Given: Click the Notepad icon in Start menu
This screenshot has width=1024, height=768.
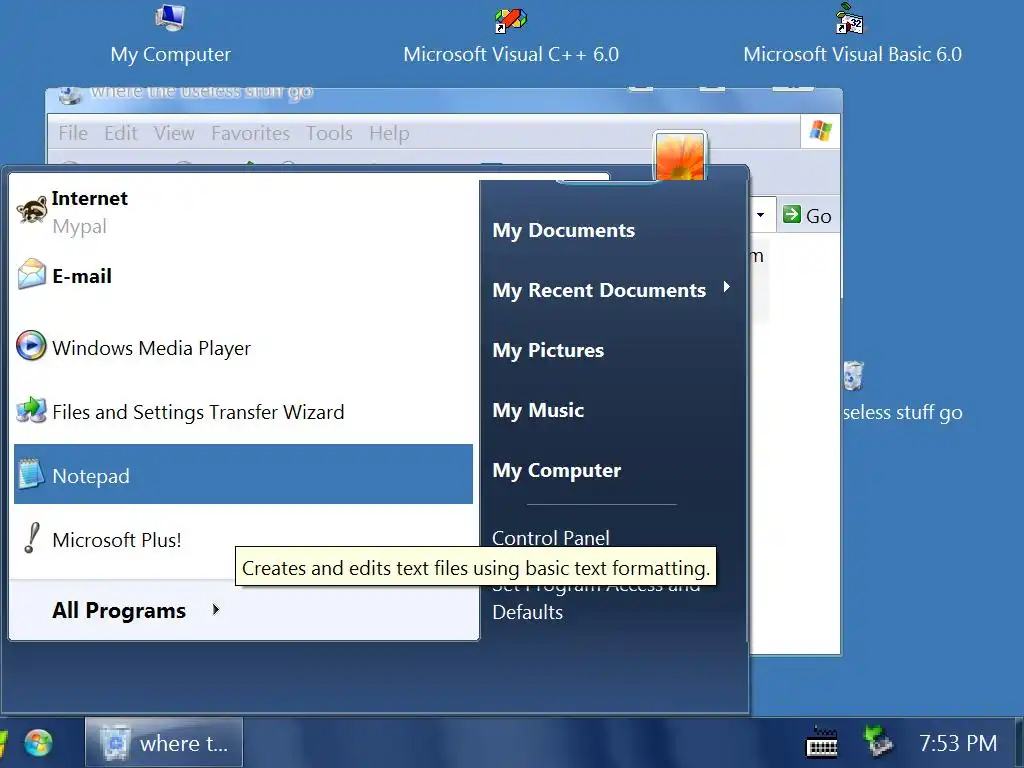Looking at the screenshot, I should [31, 474].
